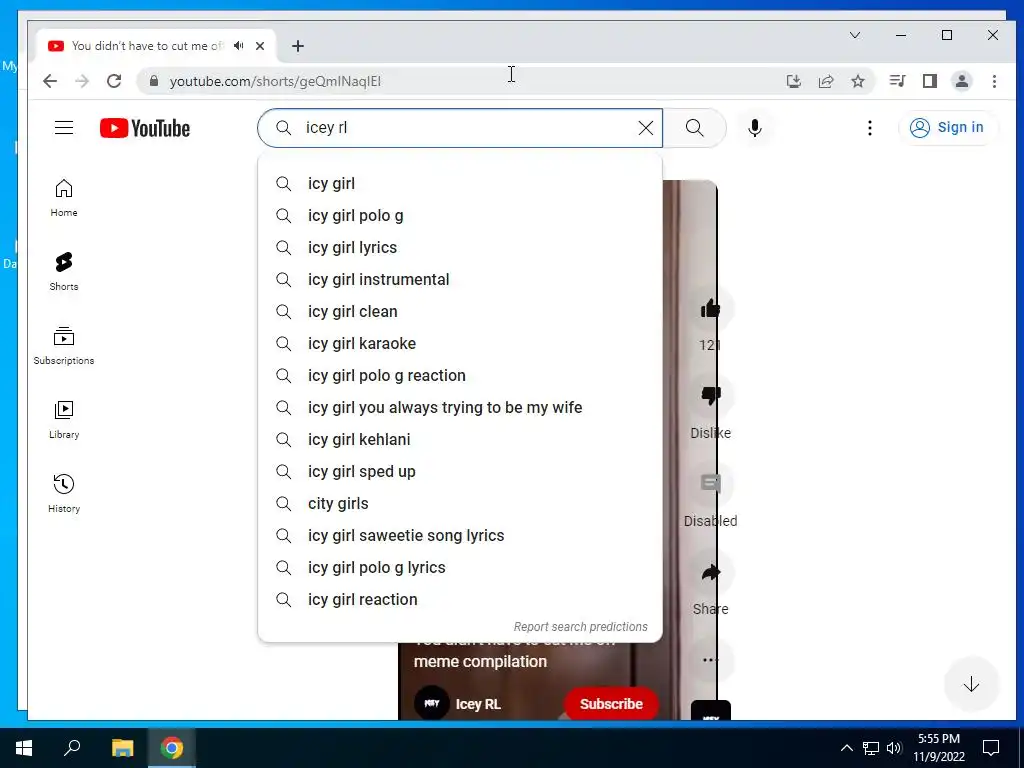Choose 'icy girl saweetie song lyrics' suggestion
The image size is (1024, 768).
[x=460, y=536]
